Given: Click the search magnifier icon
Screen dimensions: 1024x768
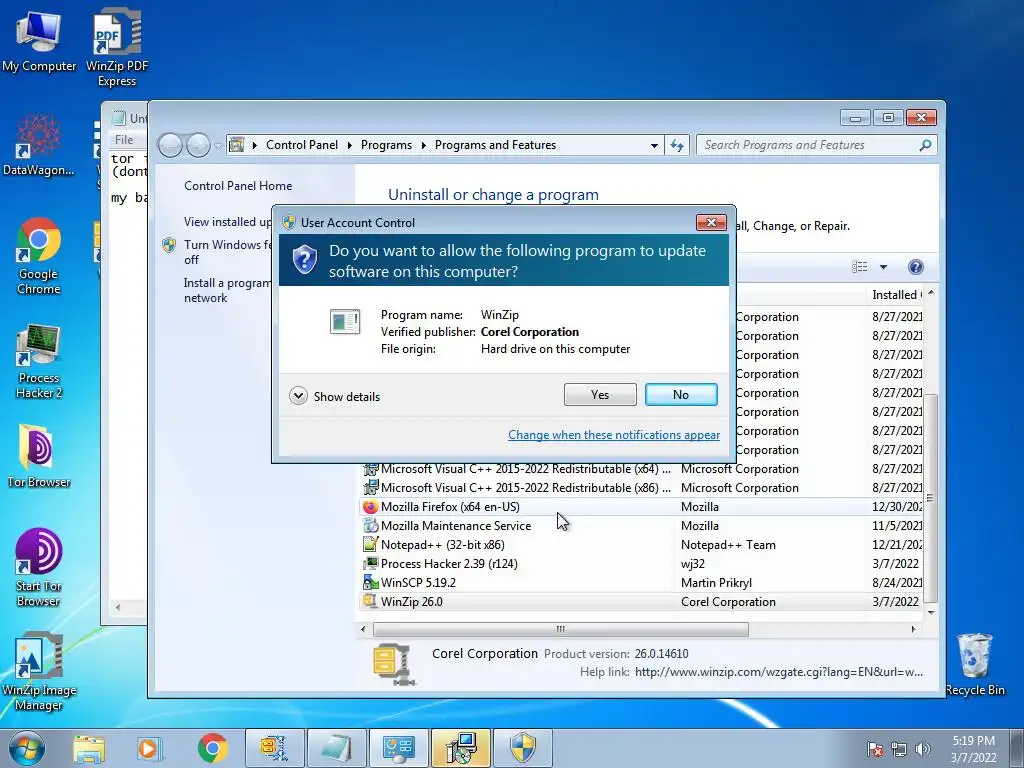Looking at the screenshot, I should pos(925,145).
